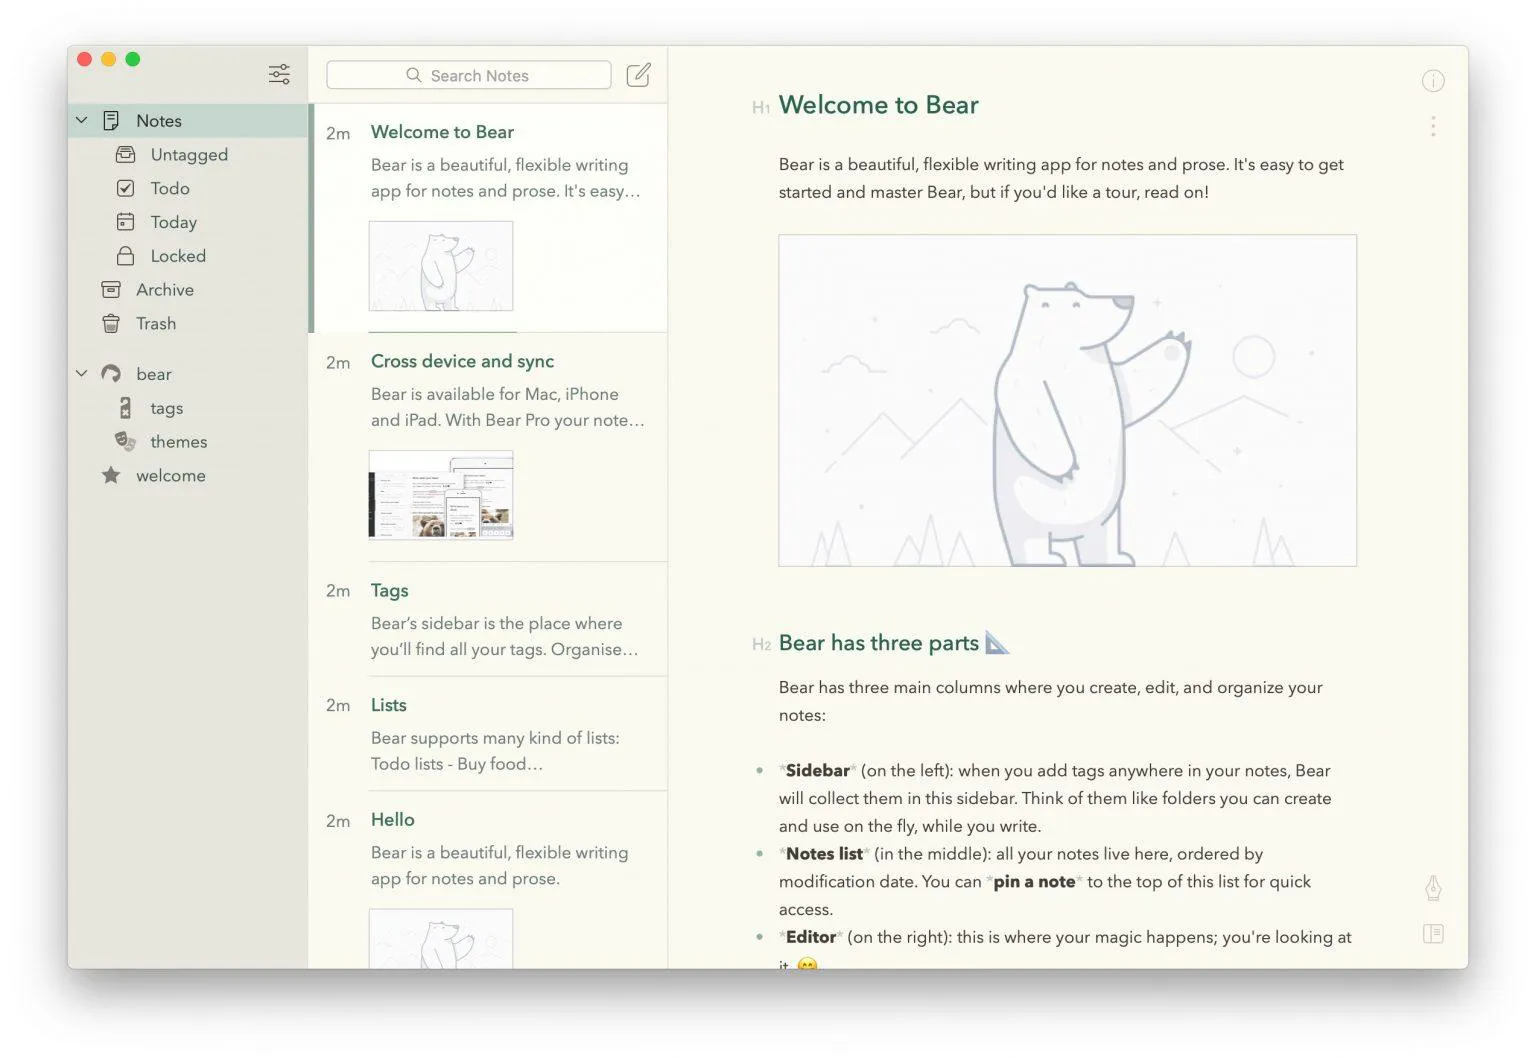This screenshot has width=1536, height=1058.
Task: Click the bear tag icon
Action: pyautogui.click(x=111, y=374)
